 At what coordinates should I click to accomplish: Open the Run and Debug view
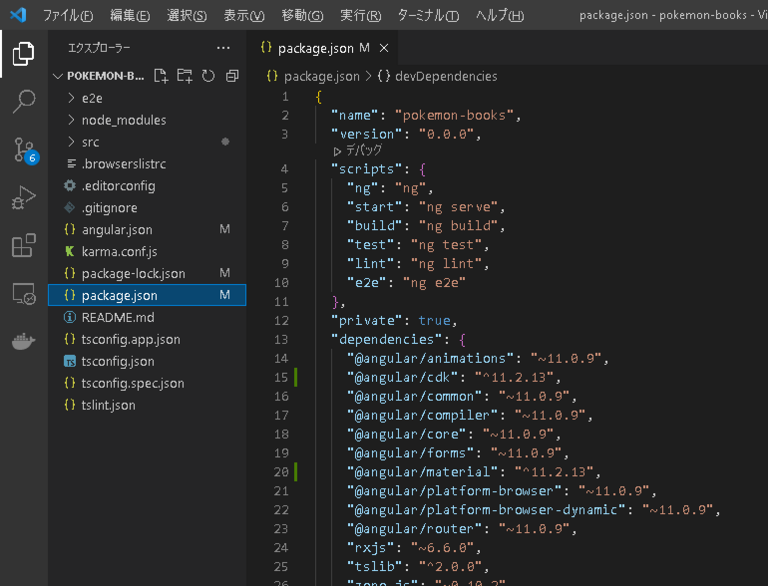pyautogui.click(x=24, y=197)
